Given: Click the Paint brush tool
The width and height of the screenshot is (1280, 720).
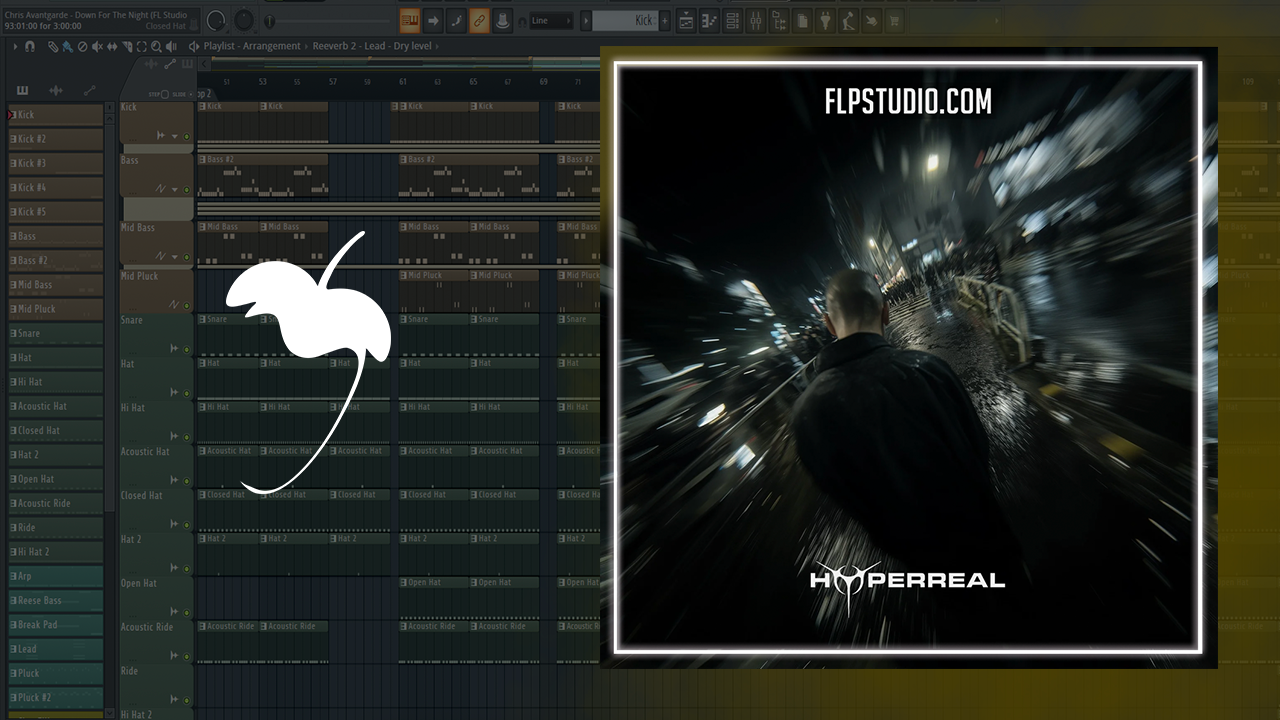Looking at the screenshot, I should (66, 46).
